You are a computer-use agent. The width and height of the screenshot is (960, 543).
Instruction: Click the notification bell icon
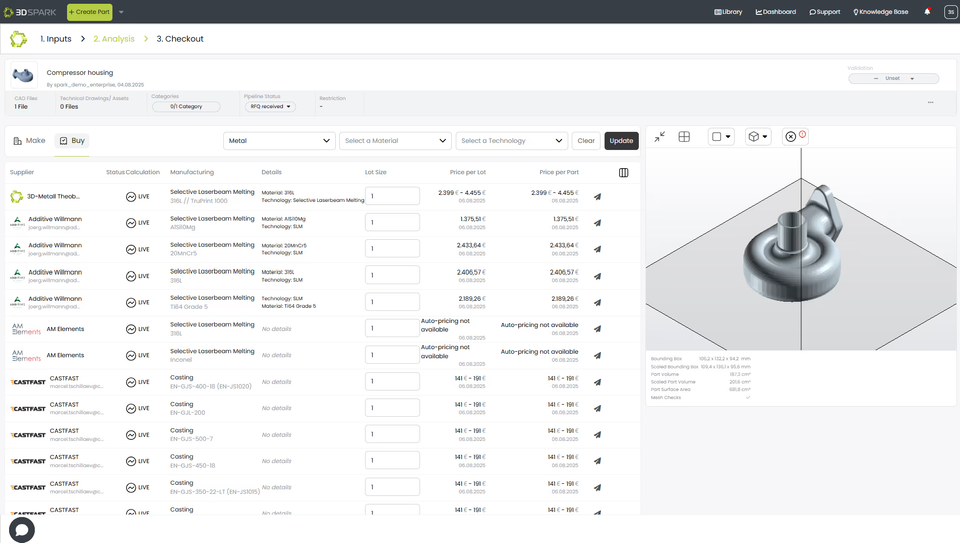tap(927, 12)
